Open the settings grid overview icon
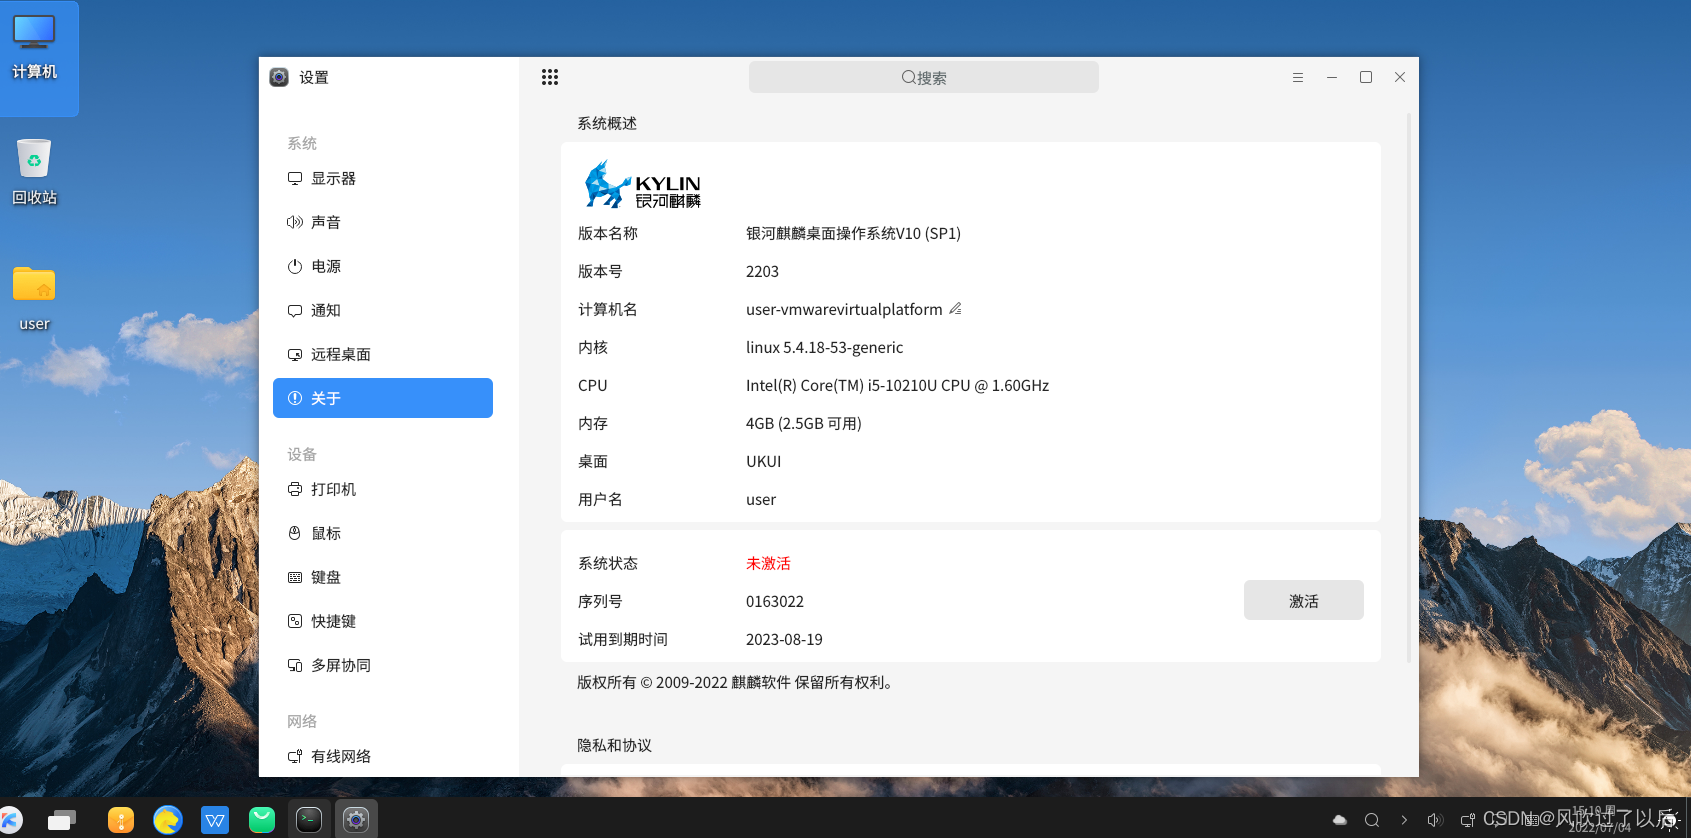 (x=550, y=77)
